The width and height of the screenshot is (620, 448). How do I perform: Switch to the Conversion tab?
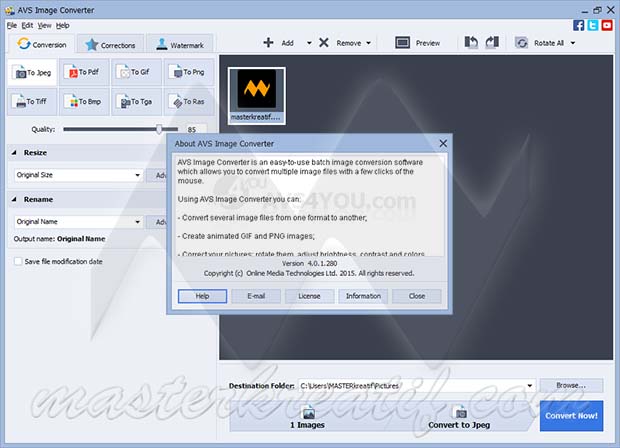42,44
